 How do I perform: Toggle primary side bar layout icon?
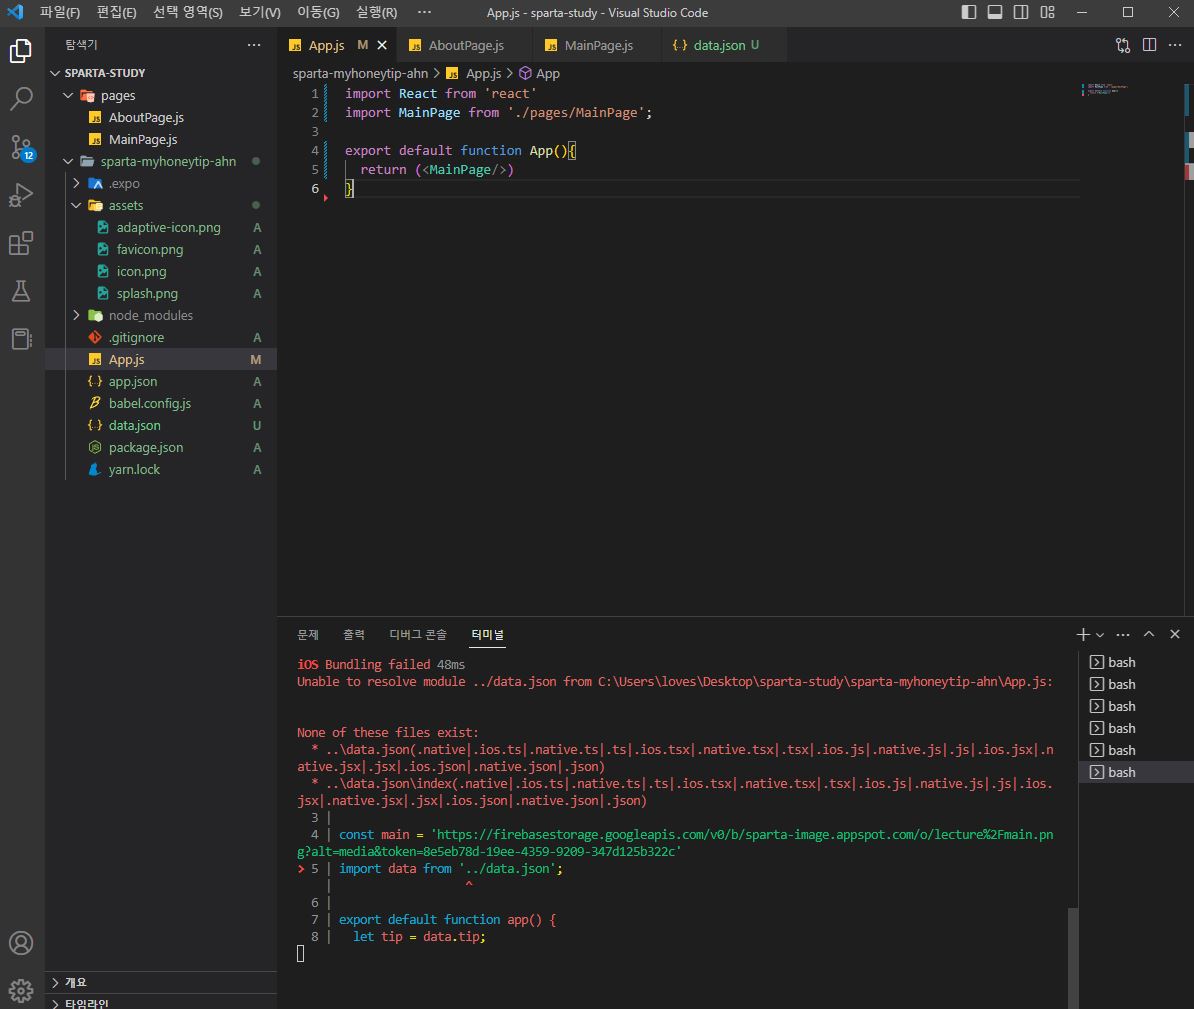click(x=969, y=12)
